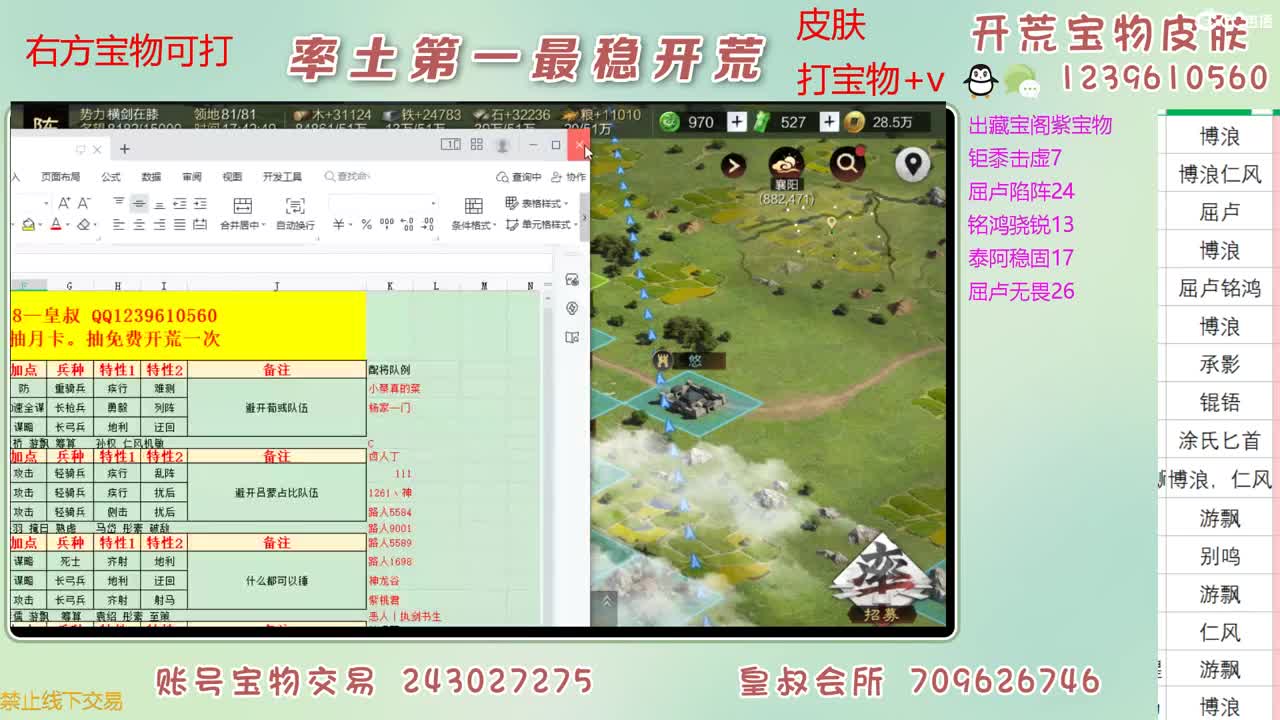1280x720 pixels.
Task: Decrease decimal places
Action: pyautogui.click(x=428, y=225)
